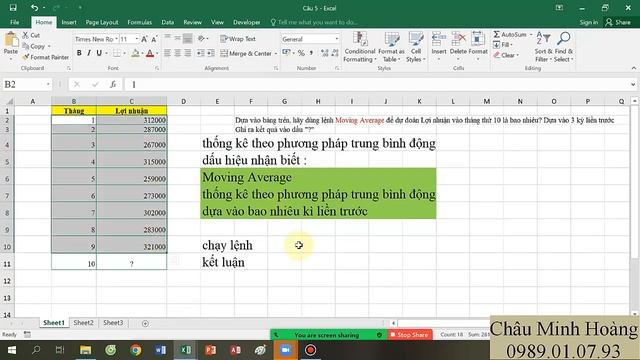The height and width of the screenshot is (360, 640).
Task: Open the Merge & Center dropdown arrow
Action: click(276, 53)
